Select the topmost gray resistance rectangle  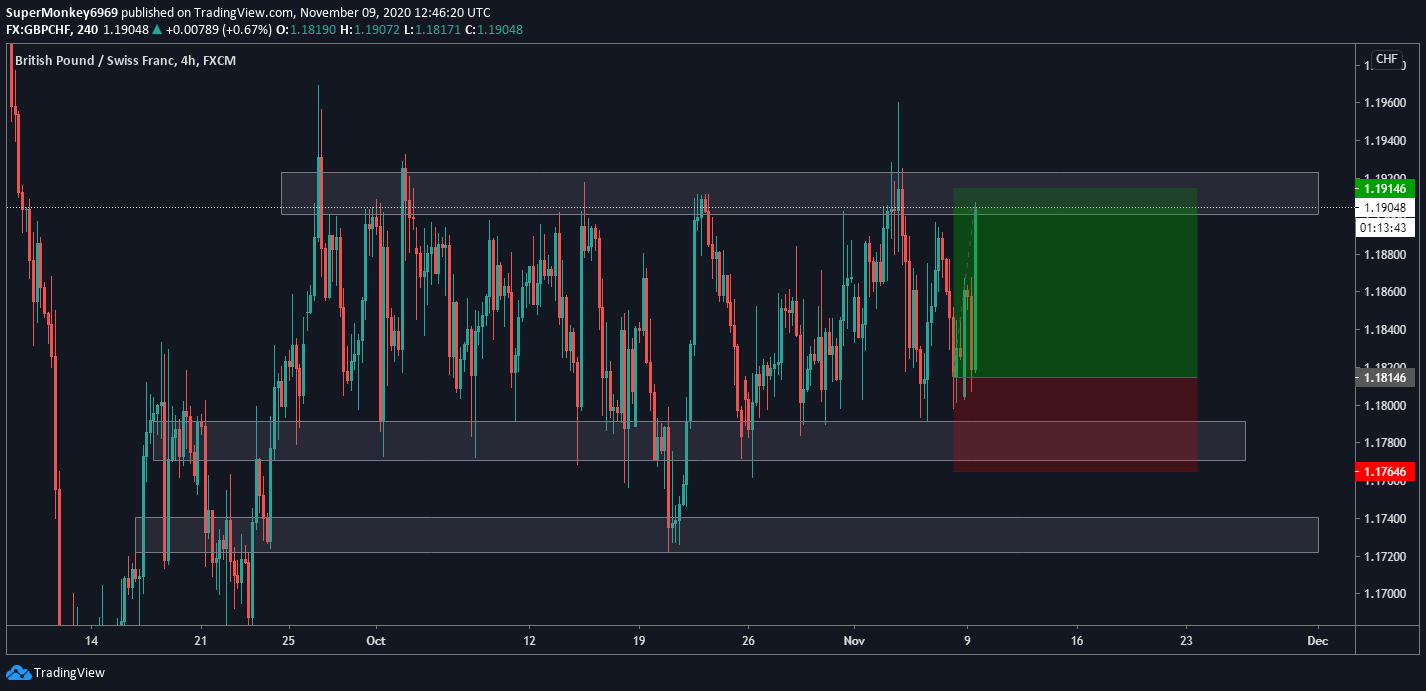[x=799, y=193]
